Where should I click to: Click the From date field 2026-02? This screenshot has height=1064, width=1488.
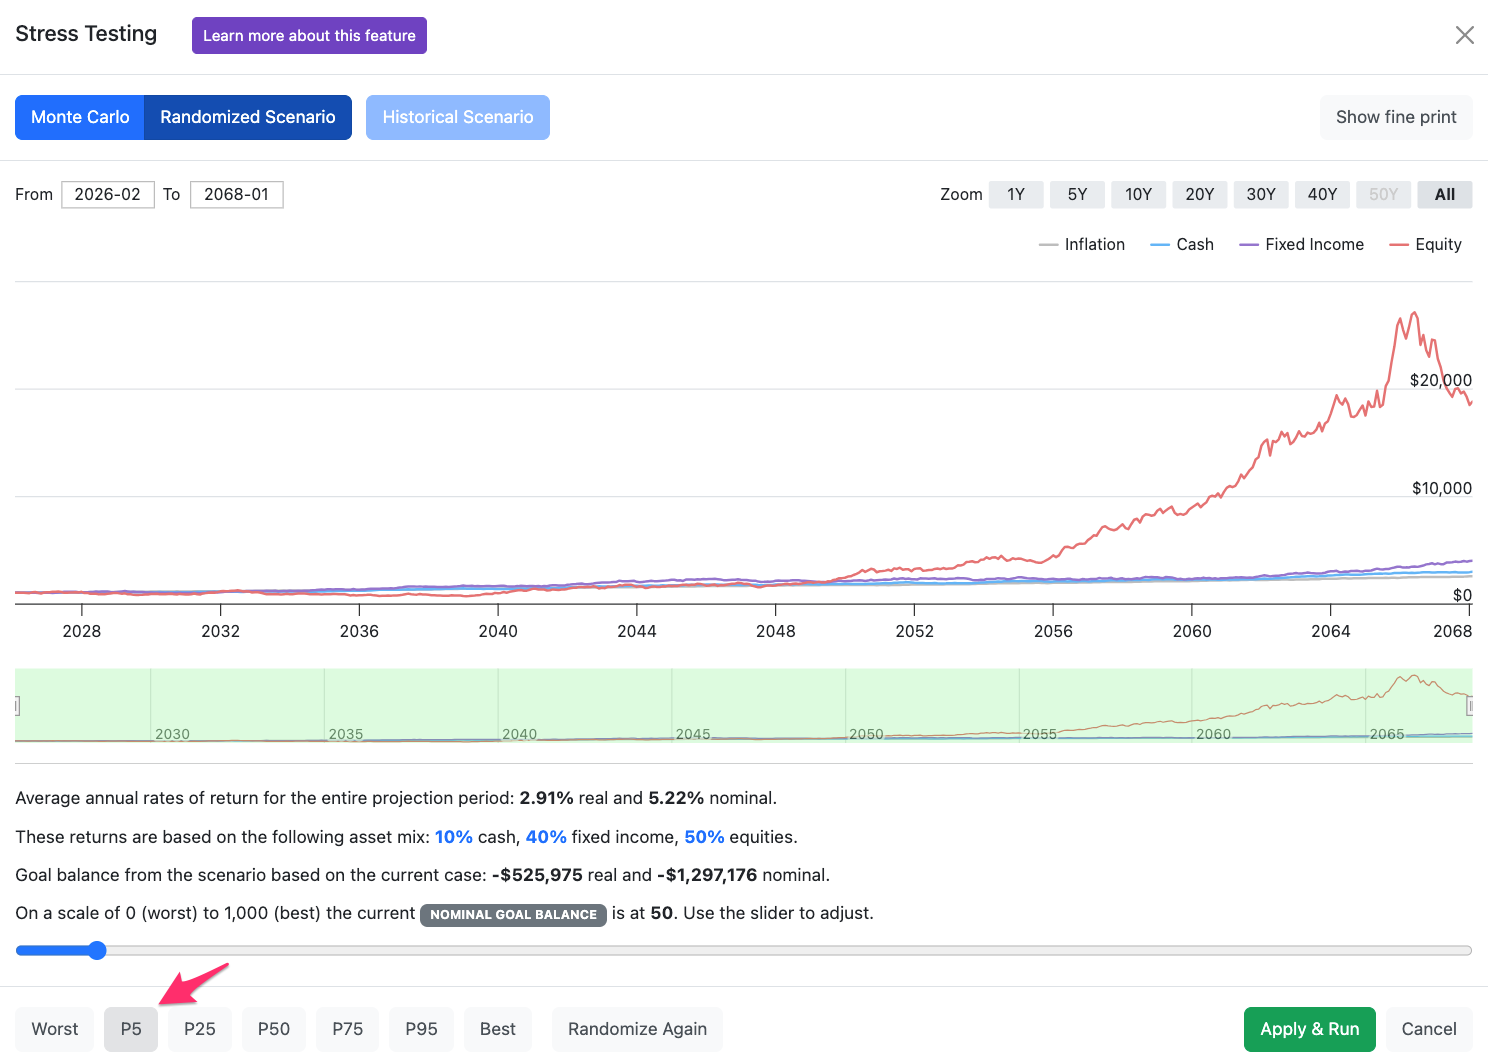(108, 194)
